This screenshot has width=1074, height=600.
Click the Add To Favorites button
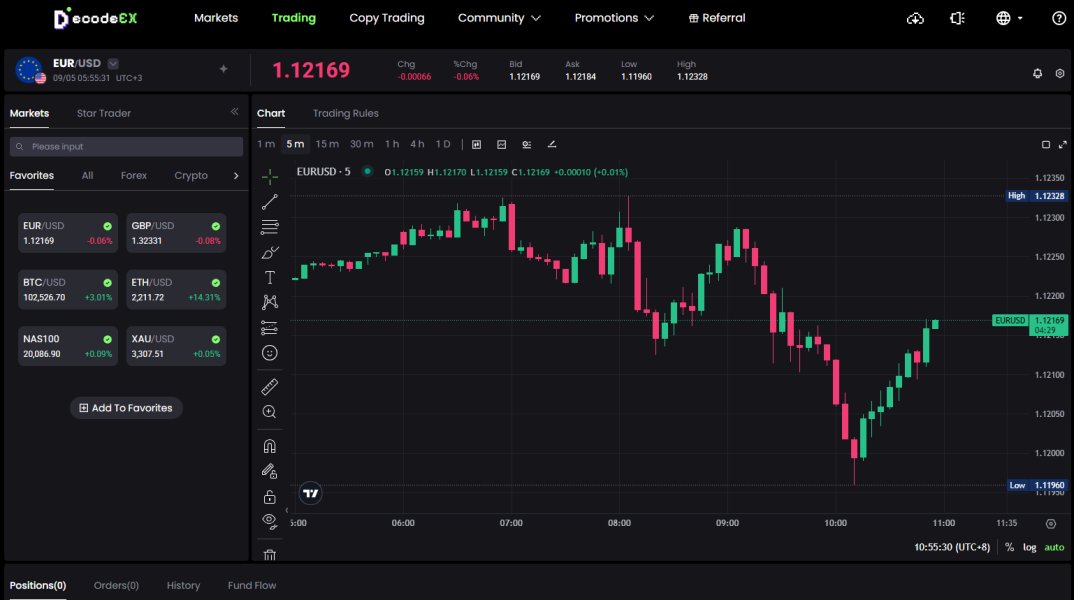pos(126,408)
